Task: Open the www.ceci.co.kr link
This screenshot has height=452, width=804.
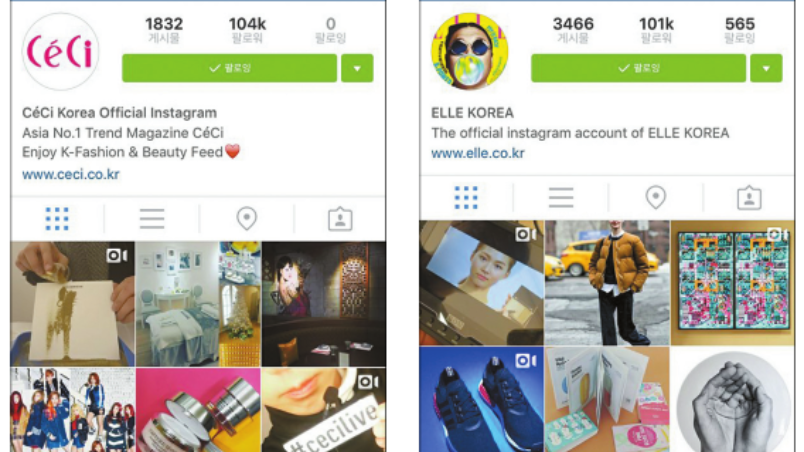Action: coord(71,174)
